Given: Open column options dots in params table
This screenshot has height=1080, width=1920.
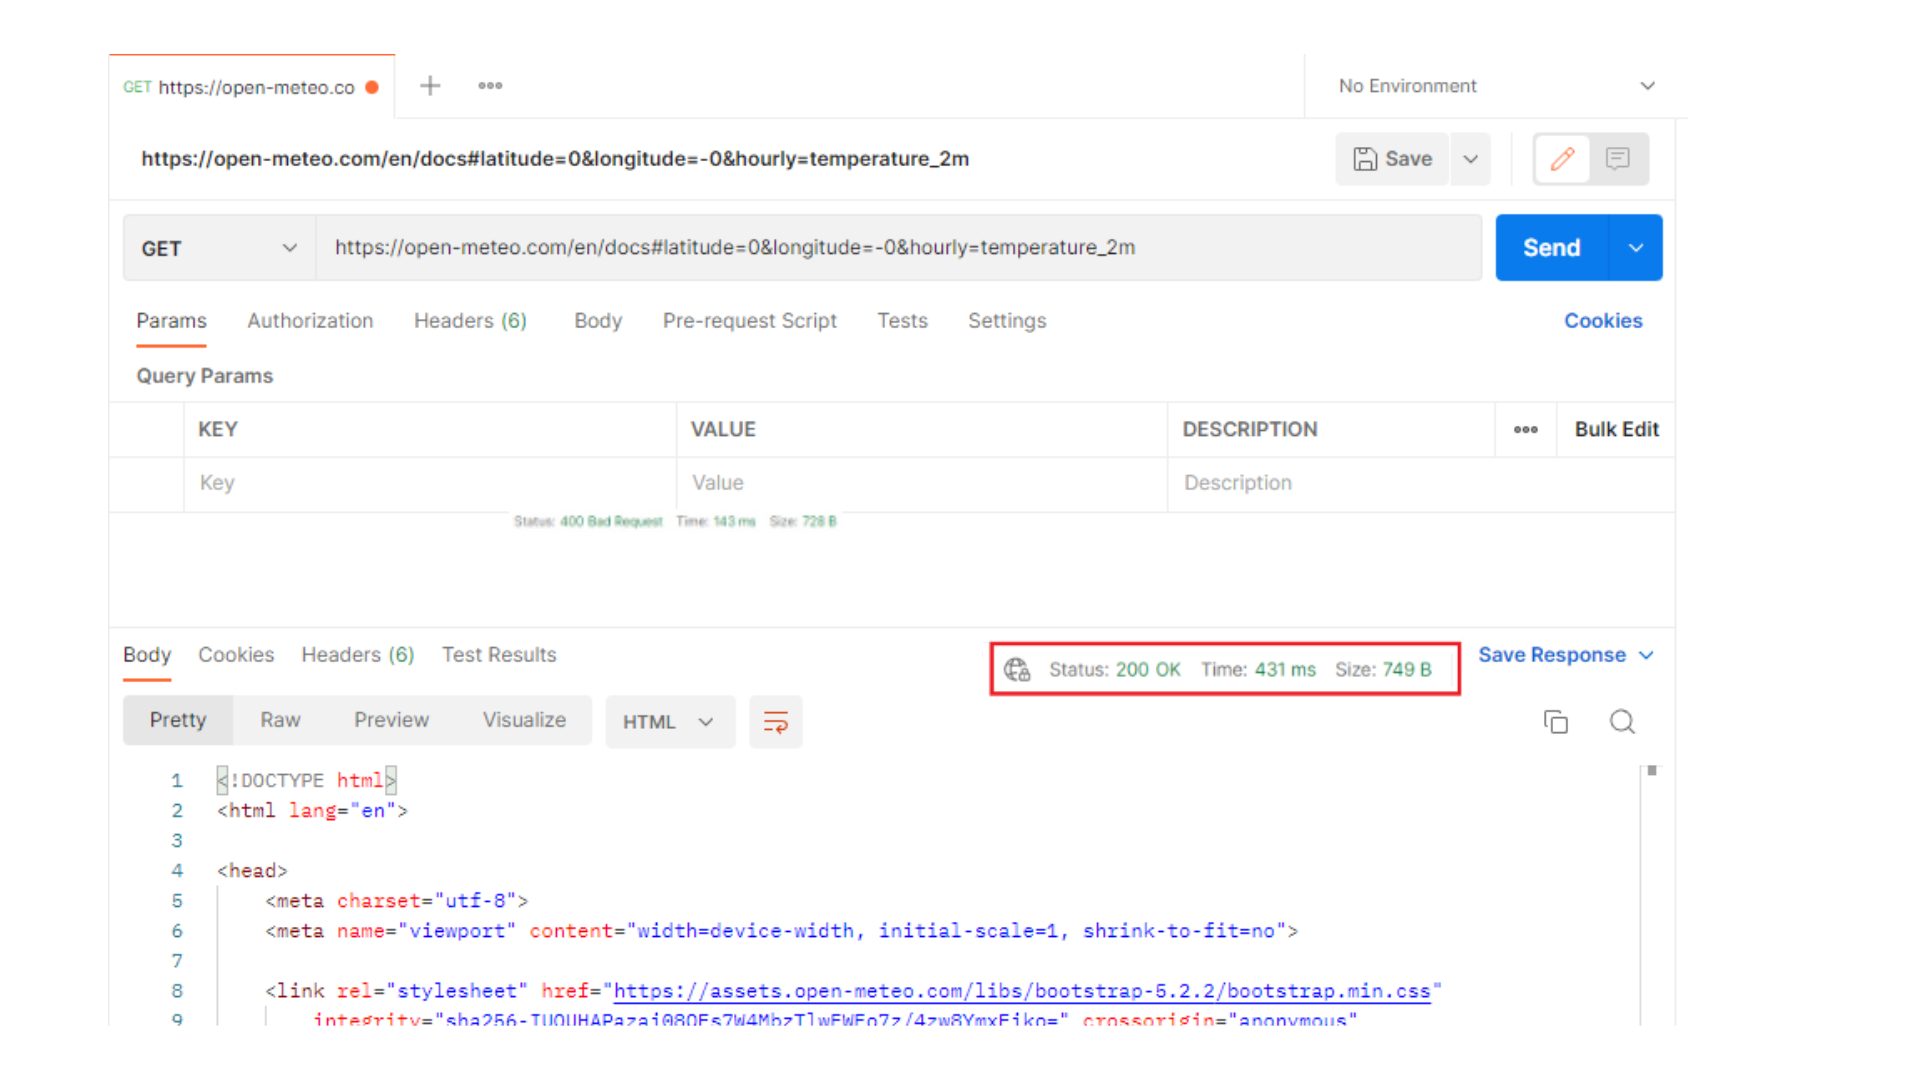Looking at the screenshot, I should pos(1526,430).
